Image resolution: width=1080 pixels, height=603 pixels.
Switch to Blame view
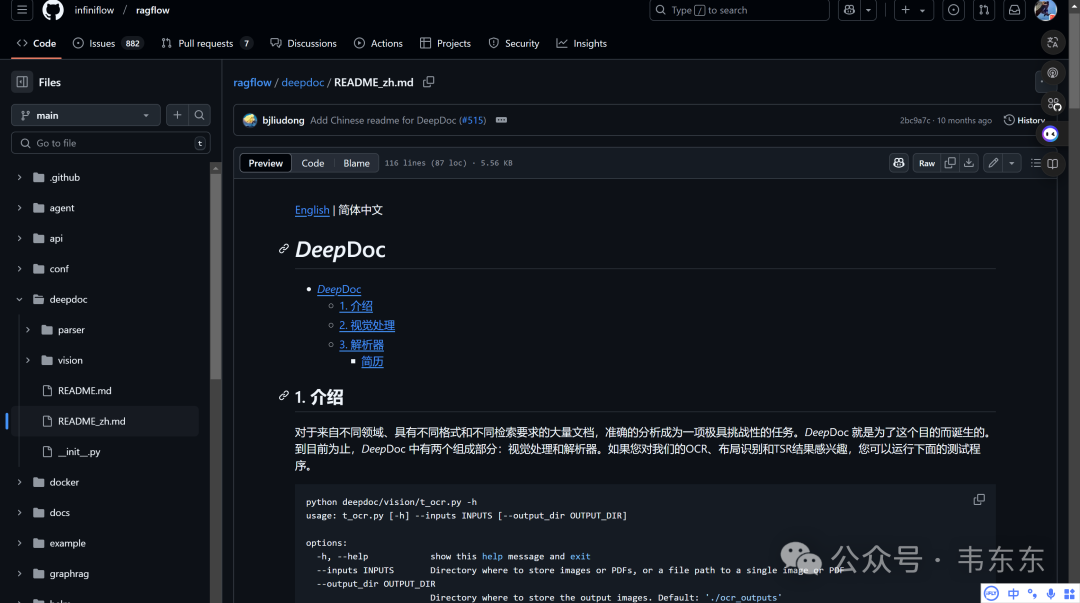(x=356, y=163)
